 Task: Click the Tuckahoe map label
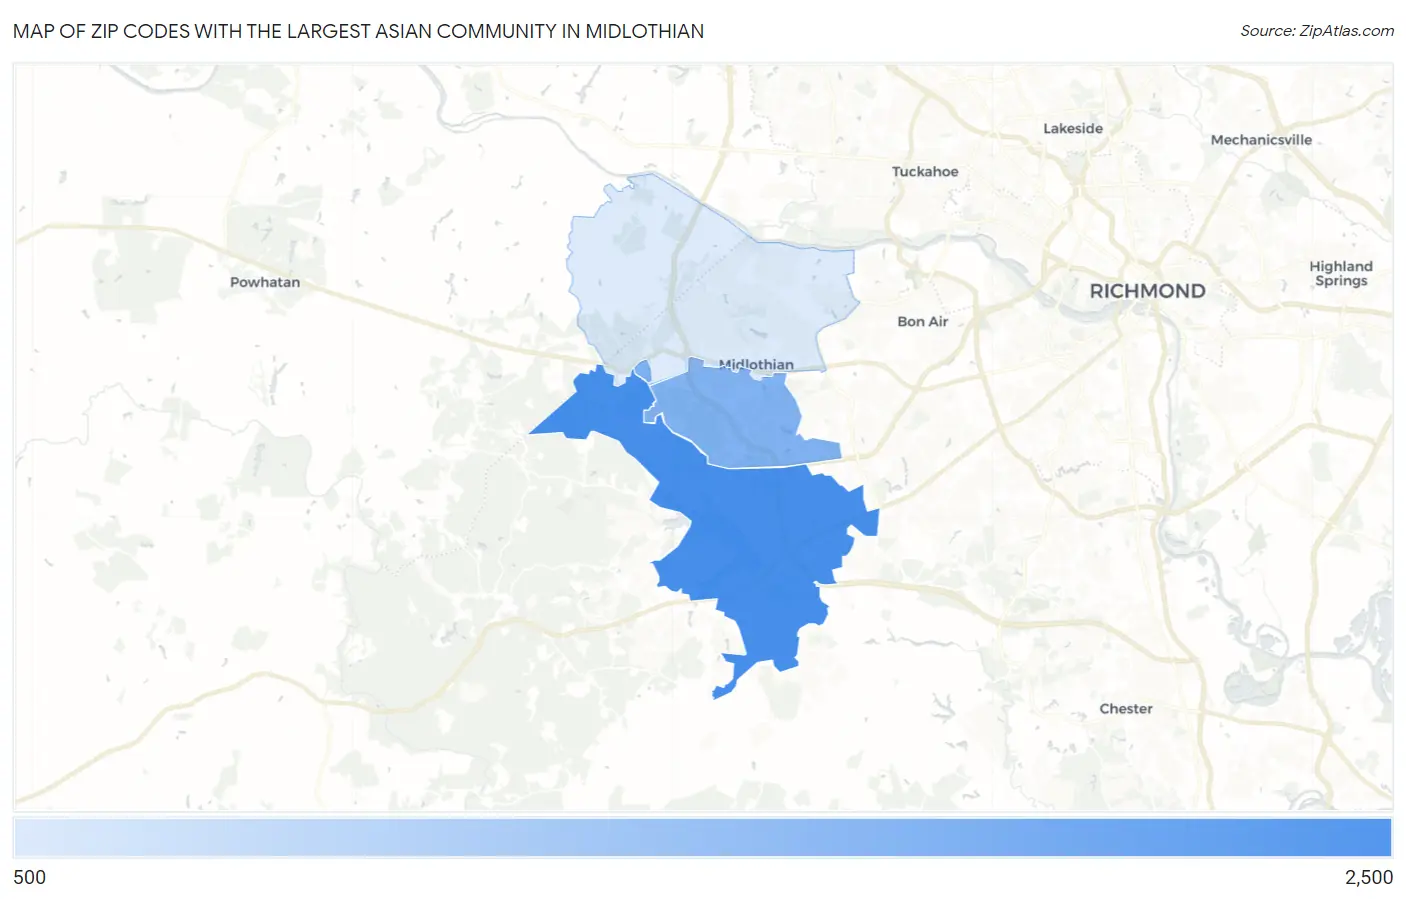[x=925, y=171]
